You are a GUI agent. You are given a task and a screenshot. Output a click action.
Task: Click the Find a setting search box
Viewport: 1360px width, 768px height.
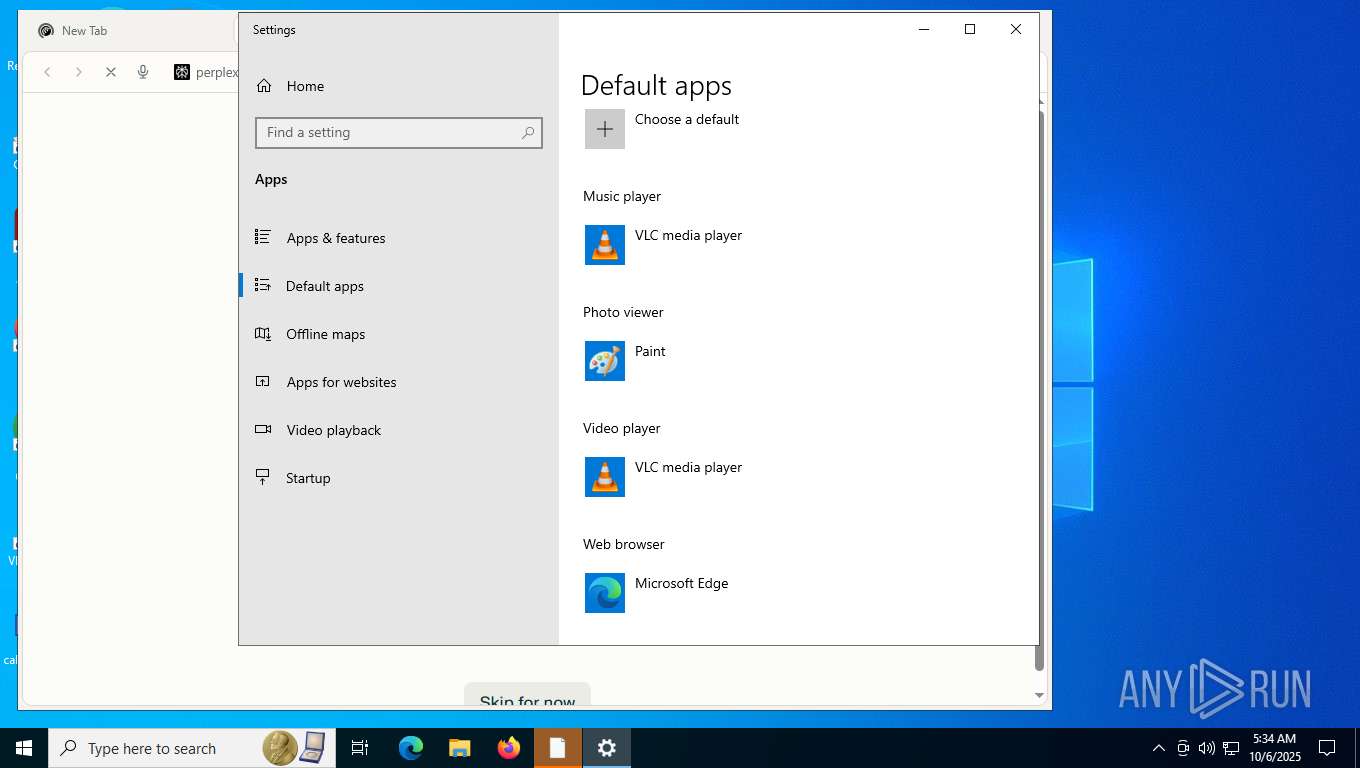[399, 132]
